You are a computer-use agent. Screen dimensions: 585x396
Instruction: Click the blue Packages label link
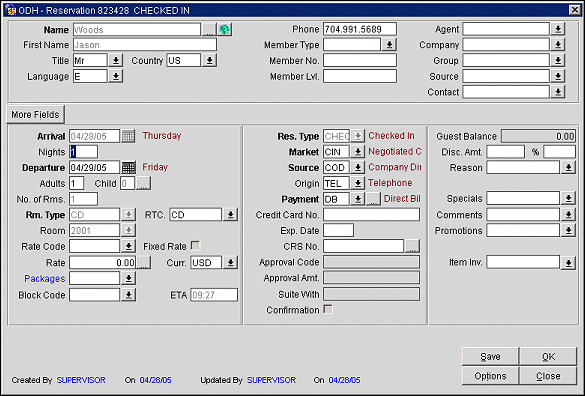tap(45, 279)
